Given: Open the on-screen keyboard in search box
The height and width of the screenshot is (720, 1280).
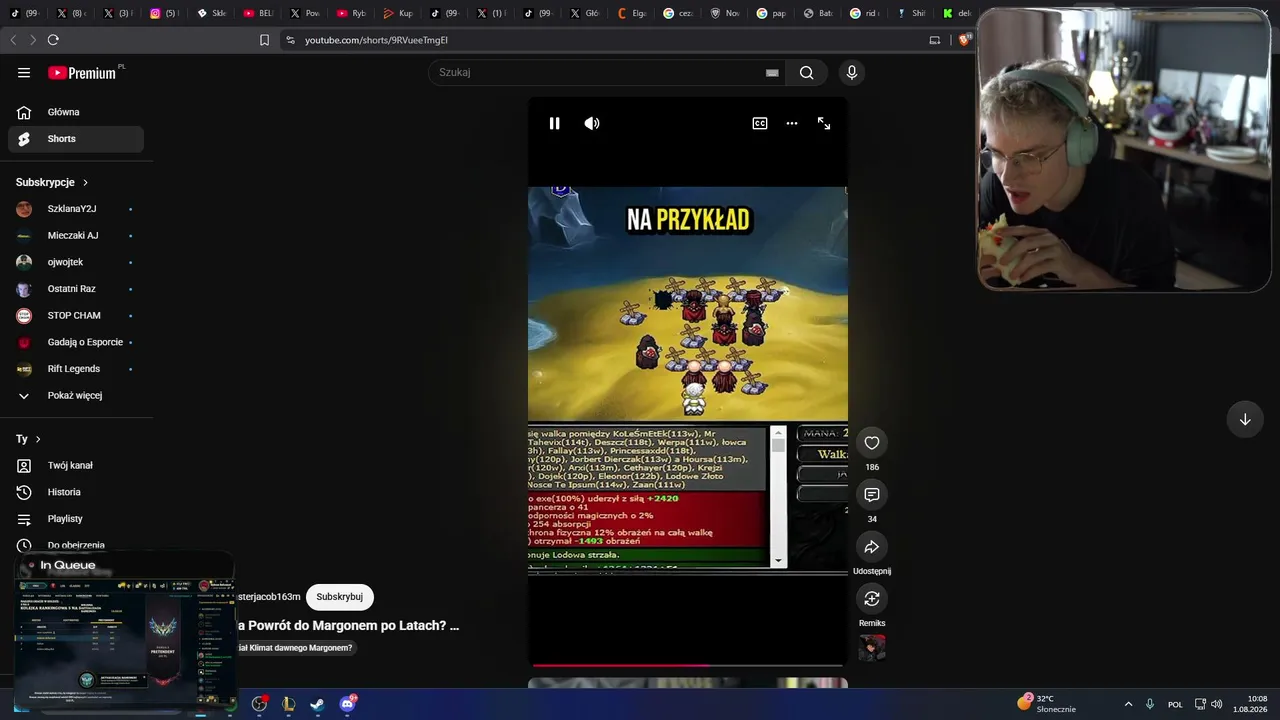Looking at the screenshot, I should 772,72.
